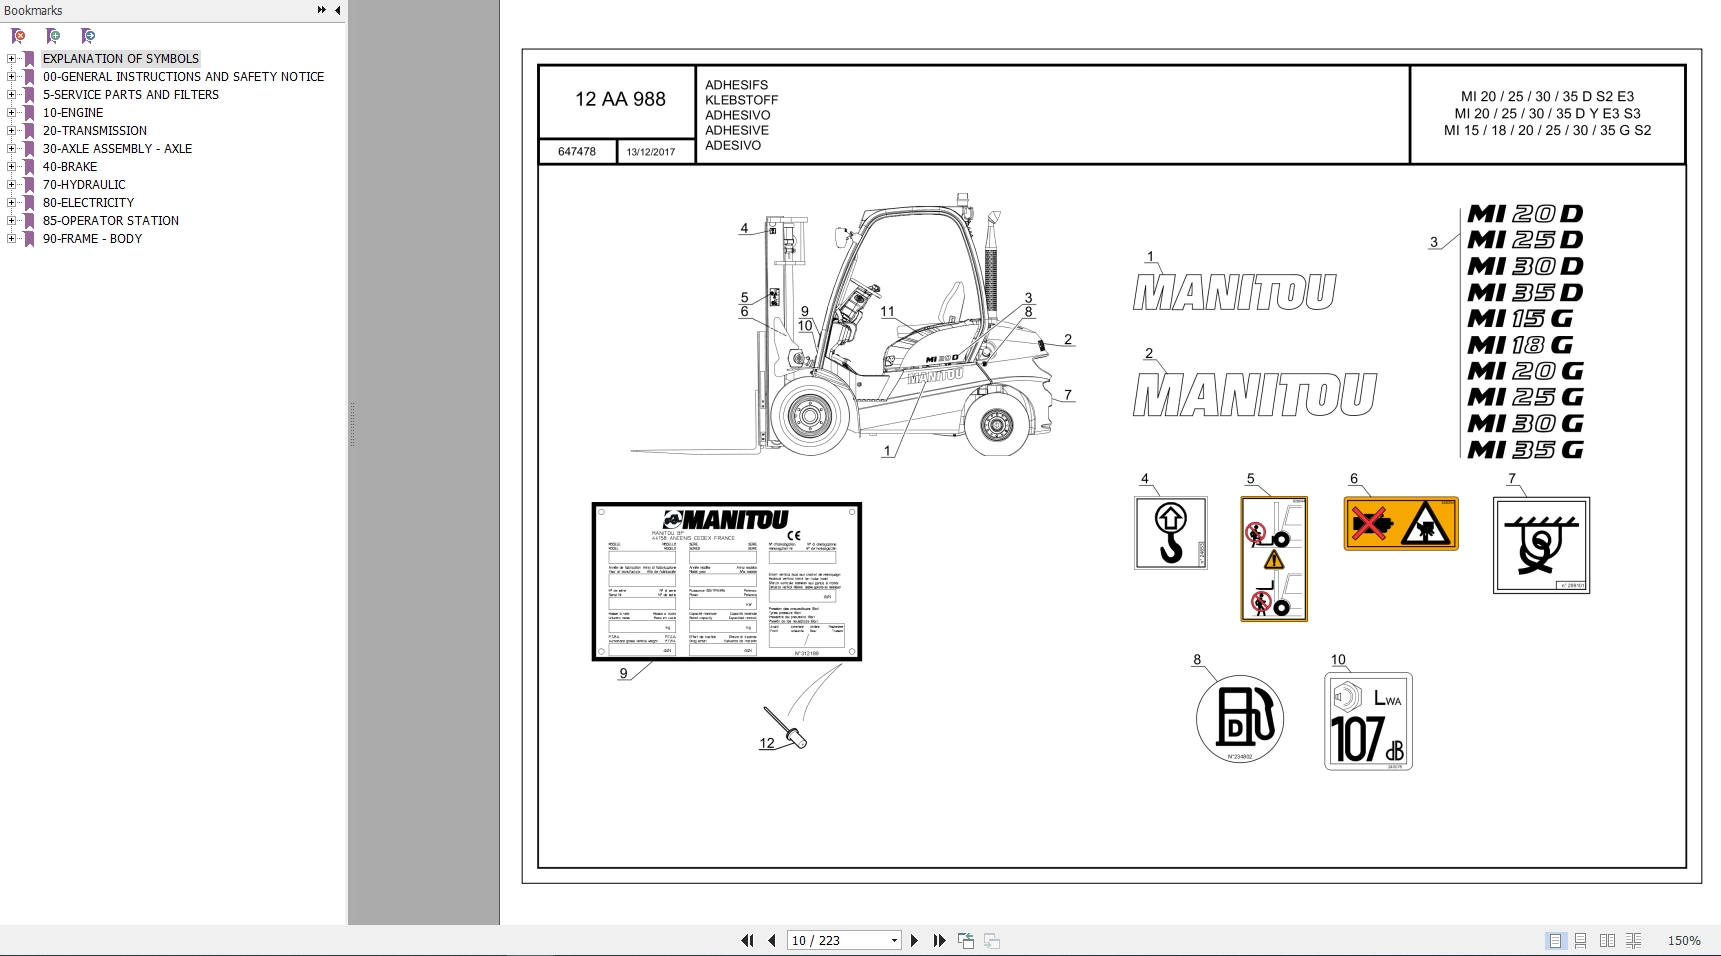This screenshot has height=956, width=1721.
Task: Click the panel splitter handle beside bookmarks
Action: click(x=351, y=425)
